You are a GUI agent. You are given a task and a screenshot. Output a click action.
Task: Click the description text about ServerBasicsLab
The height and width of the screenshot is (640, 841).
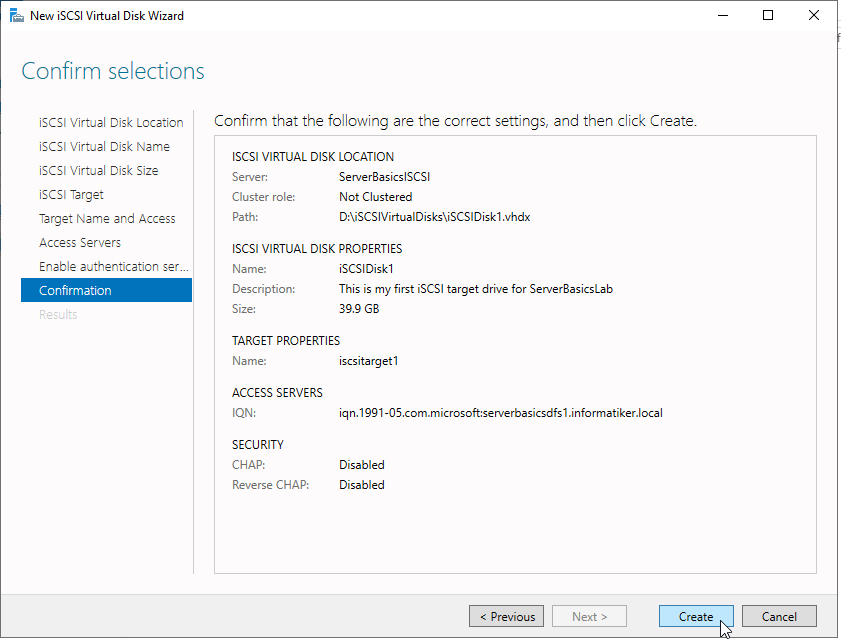475,289
